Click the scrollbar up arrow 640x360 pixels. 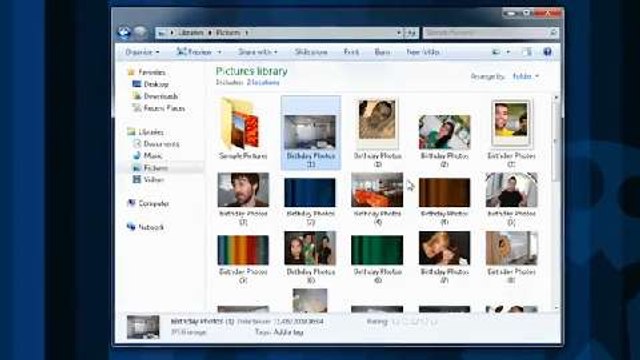[x=556, y=98]
